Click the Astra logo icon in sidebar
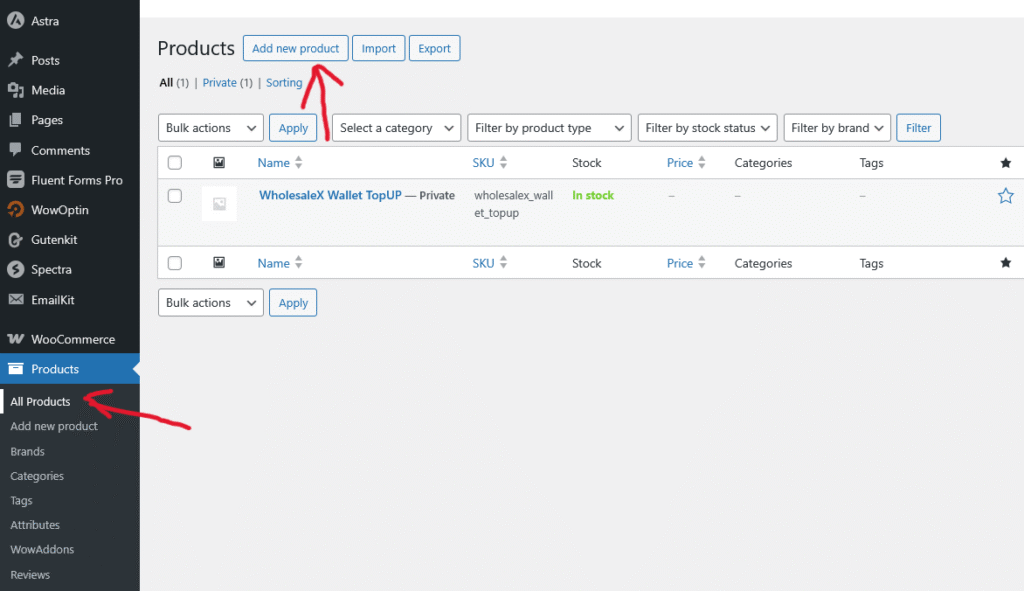 click(15, 21)
